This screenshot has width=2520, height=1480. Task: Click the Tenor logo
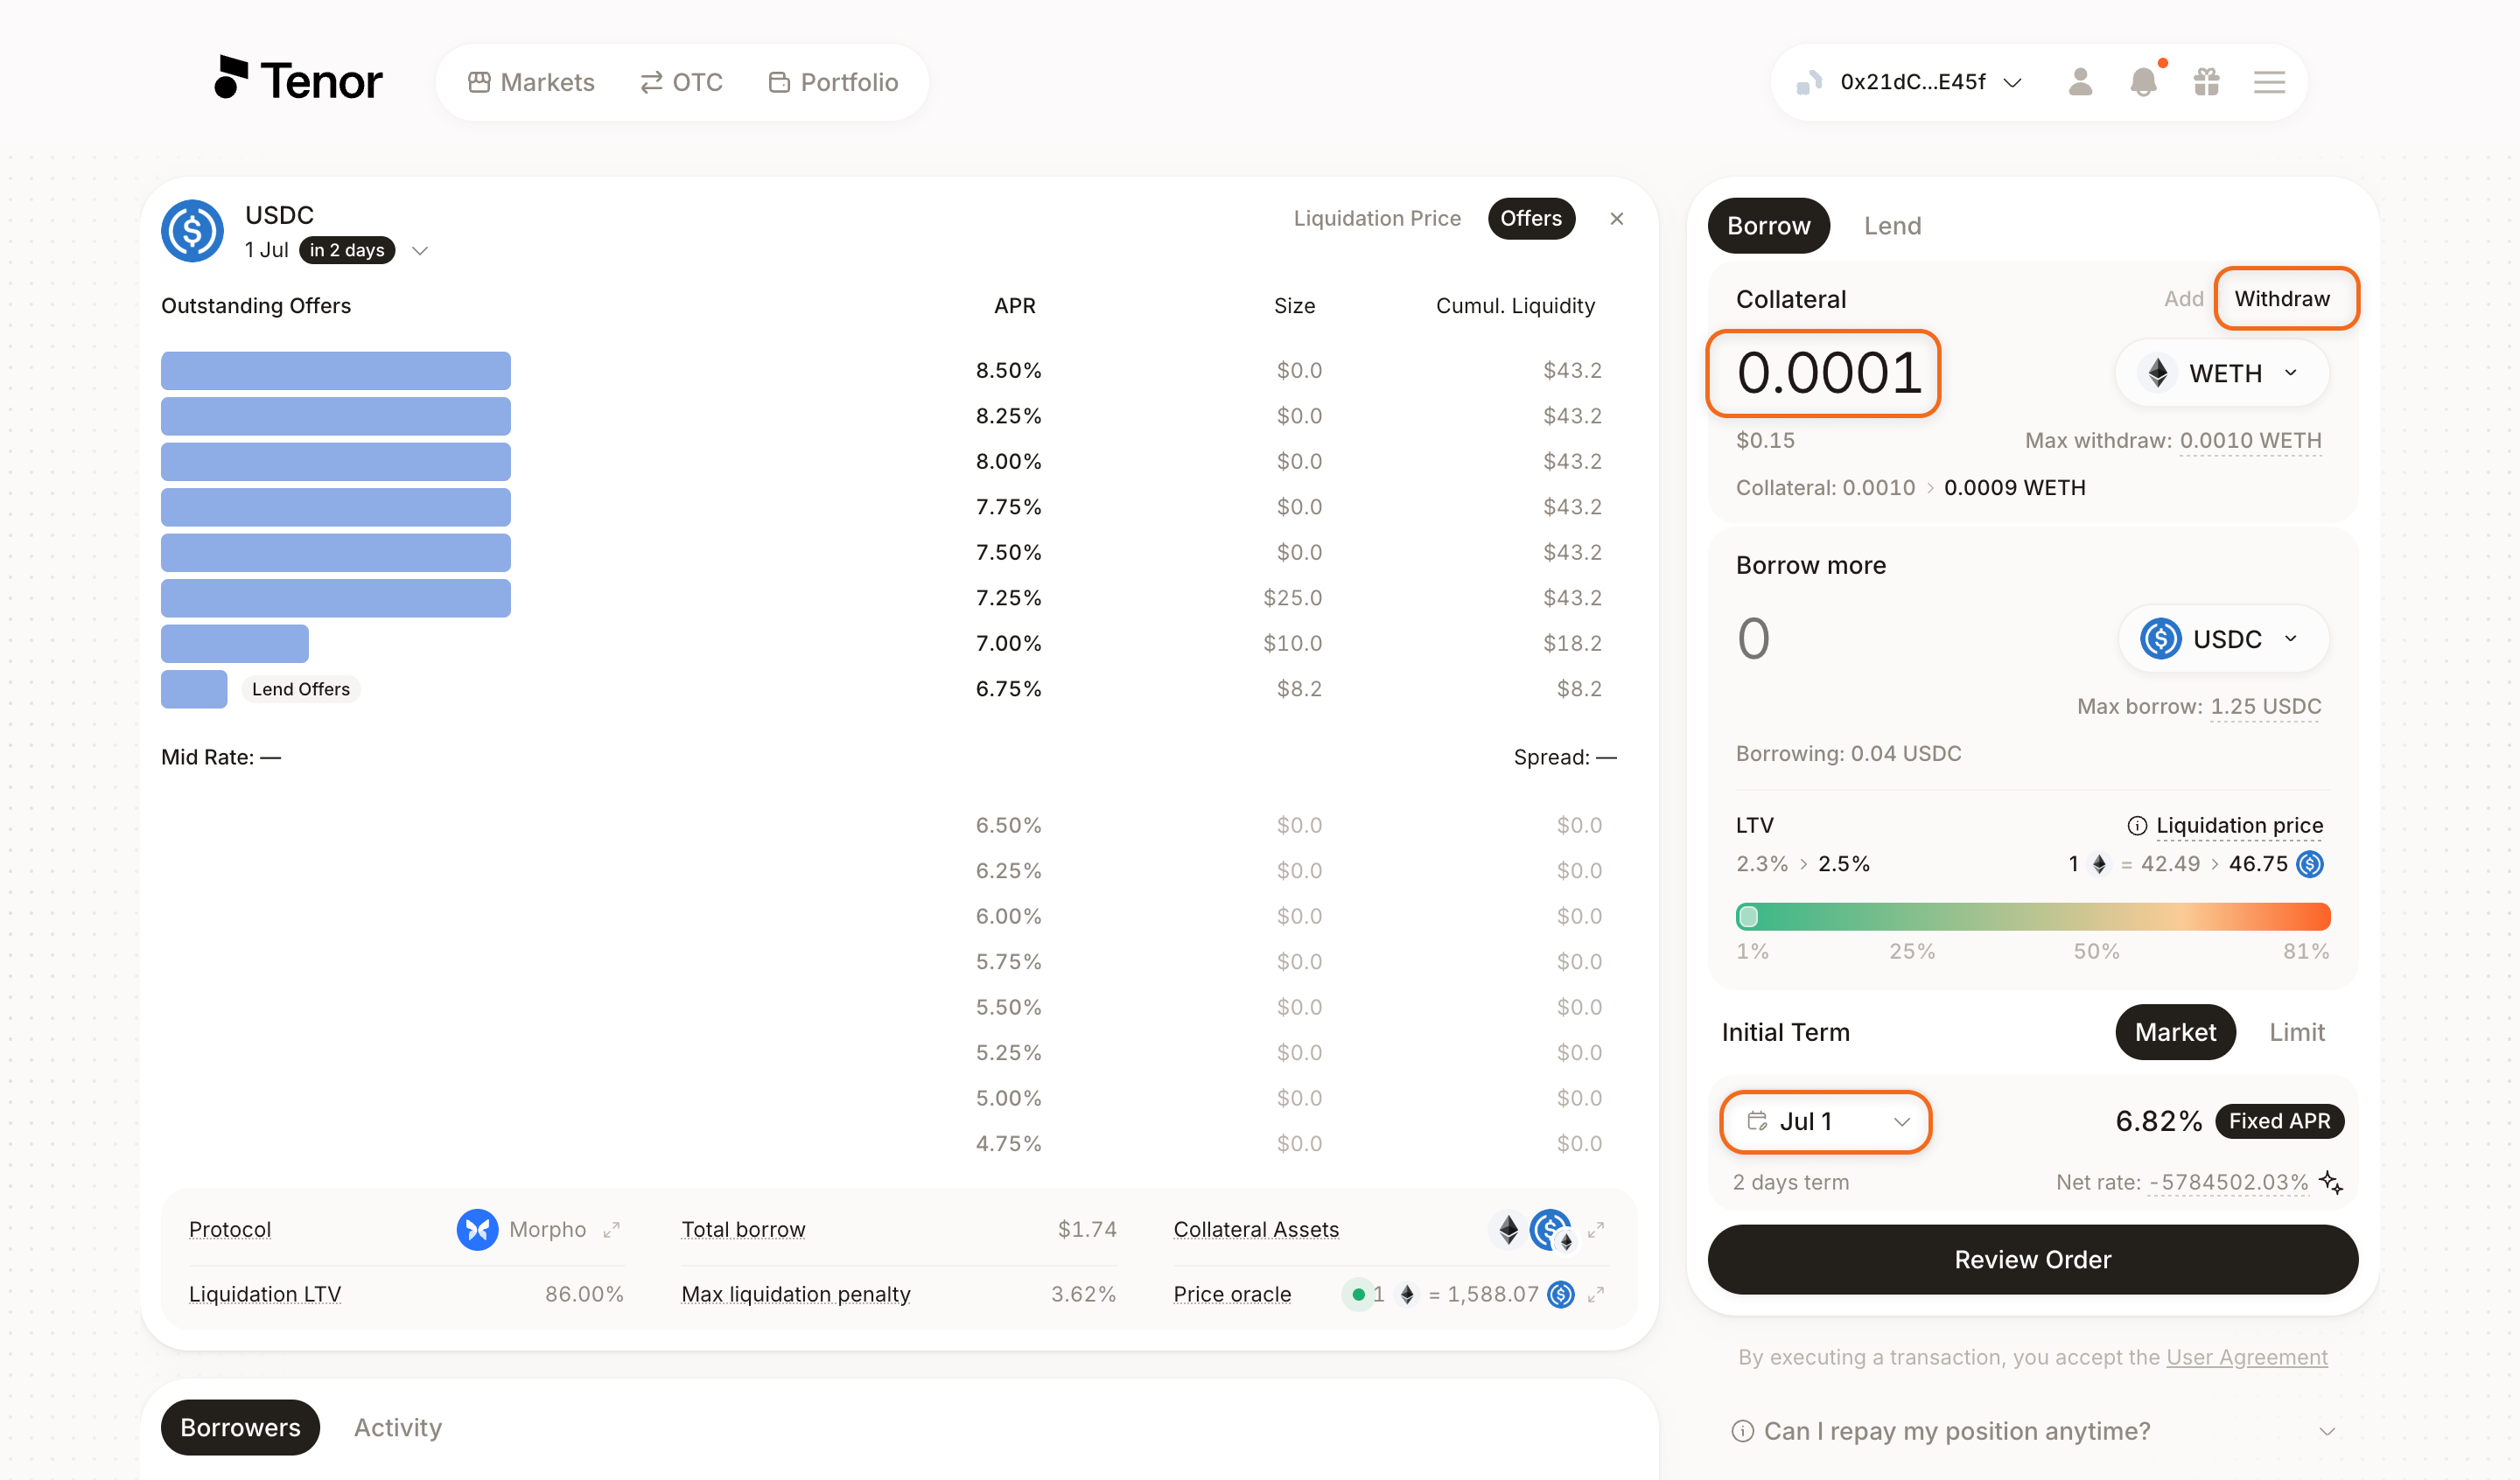coord(298,80)
